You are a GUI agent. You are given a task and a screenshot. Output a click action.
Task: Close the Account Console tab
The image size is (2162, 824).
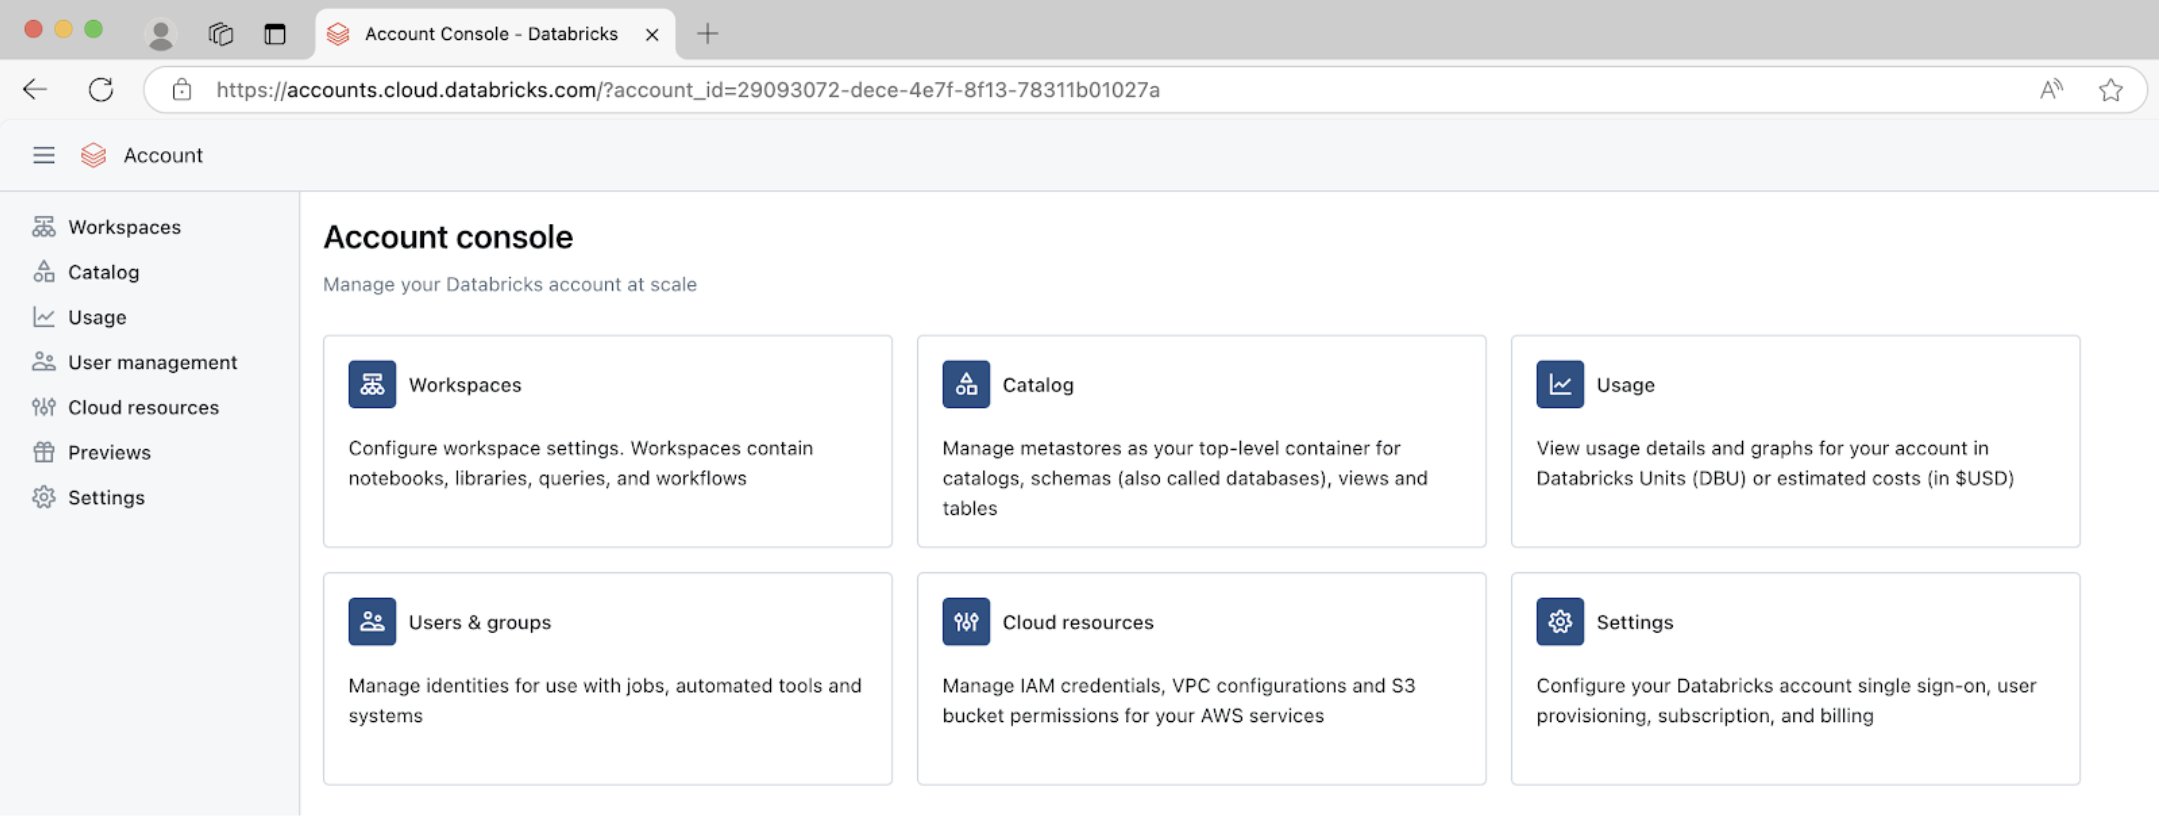pyautogui.click(x=652, y=34)
